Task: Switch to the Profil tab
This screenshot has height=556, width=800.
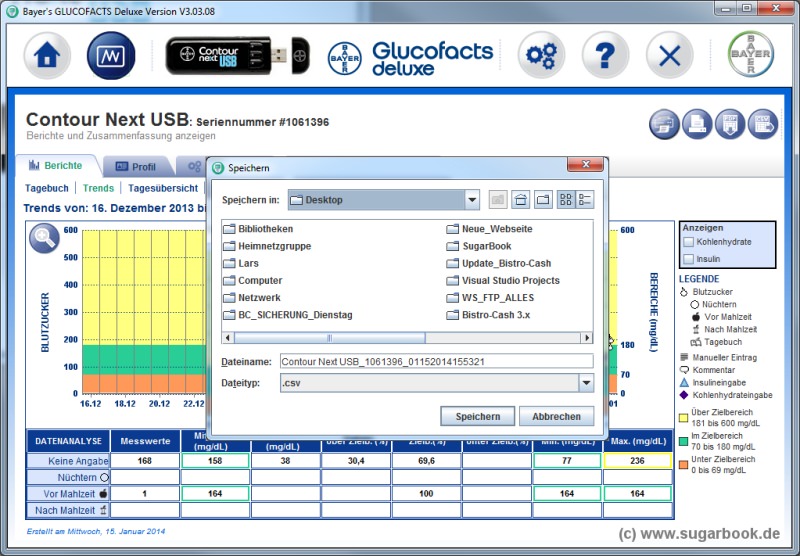Action: click(x=136, y=167)
